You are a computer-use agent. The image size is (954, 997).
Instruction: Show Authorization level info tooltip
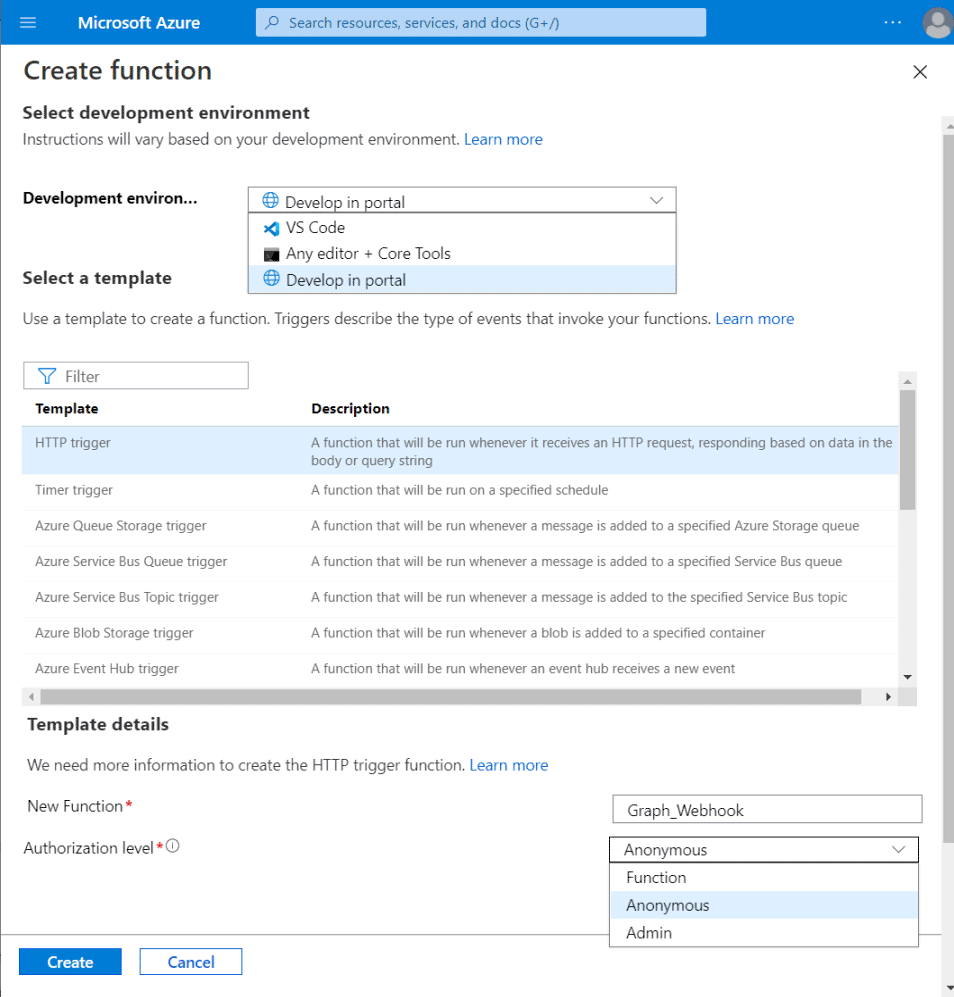pyautogui.click(x=172, y=846)
